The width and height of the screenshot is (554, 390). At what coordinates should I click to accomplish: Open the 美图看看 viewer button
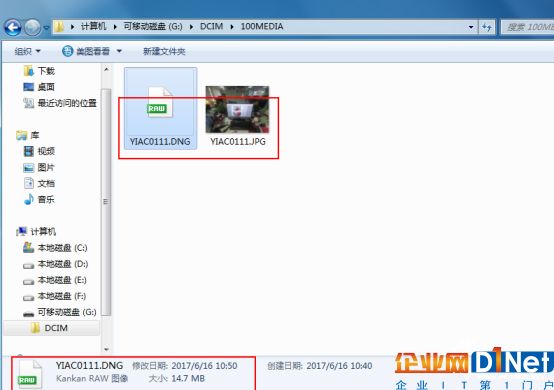[x=86, y=52]
